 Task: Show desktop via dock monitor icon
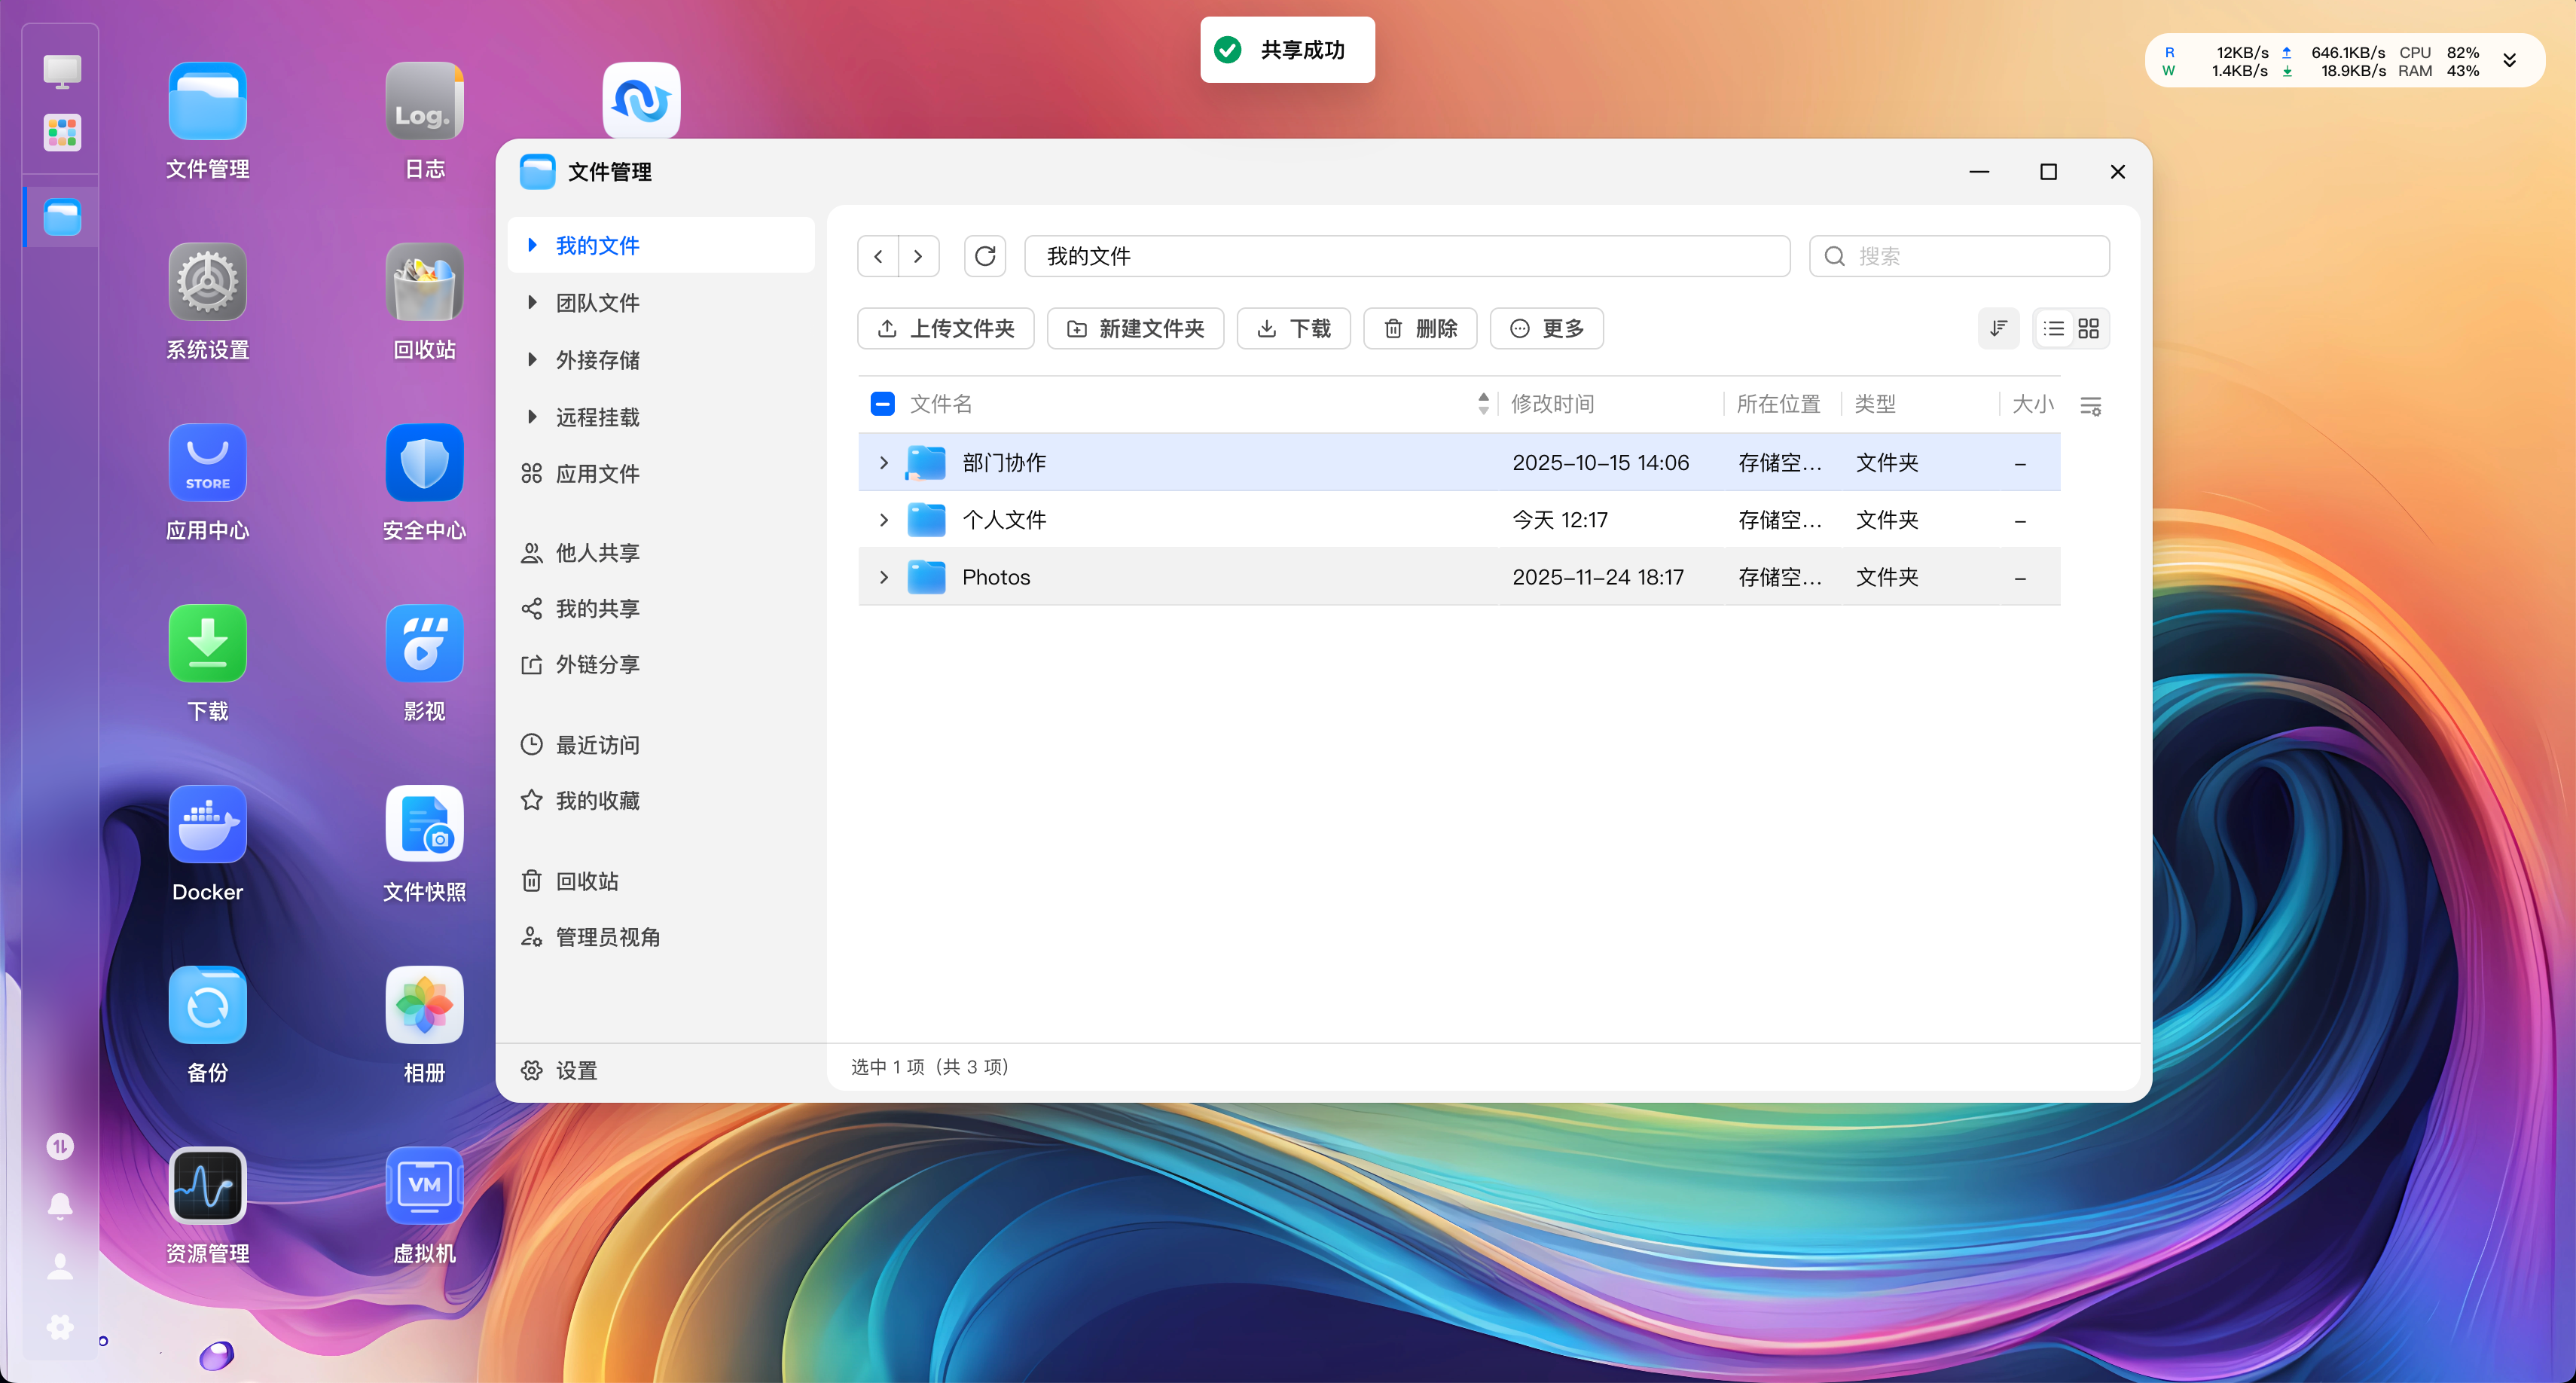tap(62, 71)
